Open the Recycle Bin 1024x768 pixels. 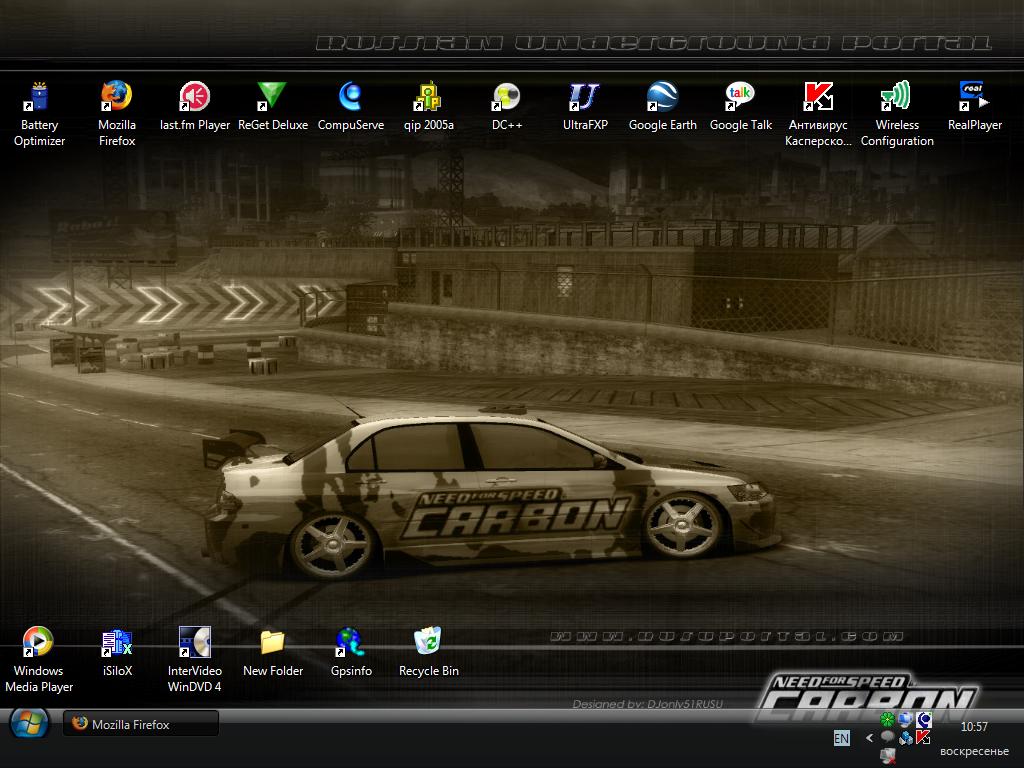click(428, 642)
